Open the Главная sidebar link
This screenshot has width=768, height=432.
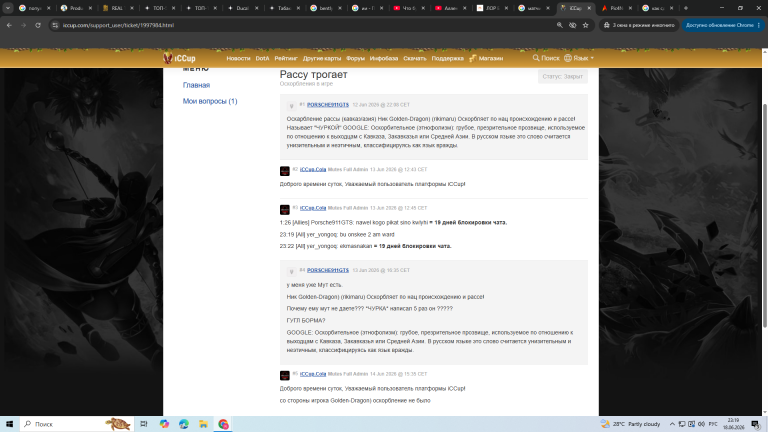point(196,85)
